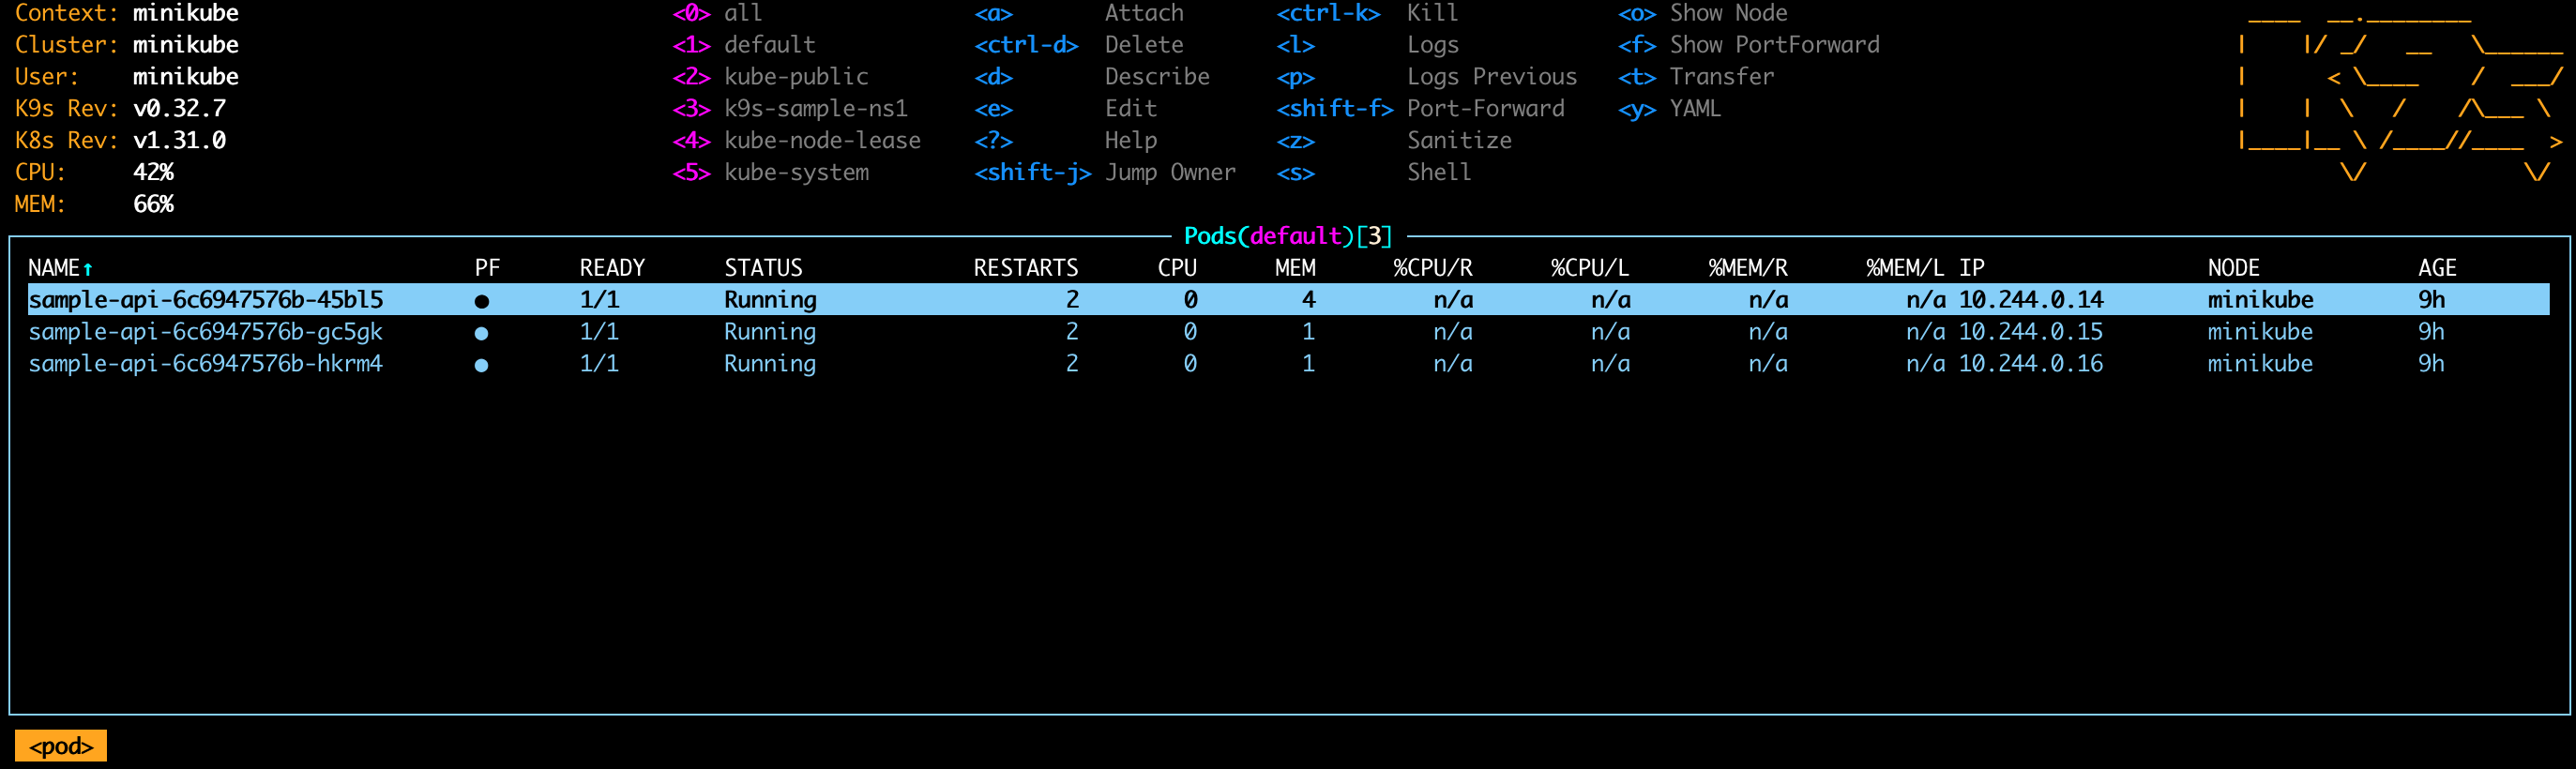Click the CPU usage value 42%

(154, 173)
